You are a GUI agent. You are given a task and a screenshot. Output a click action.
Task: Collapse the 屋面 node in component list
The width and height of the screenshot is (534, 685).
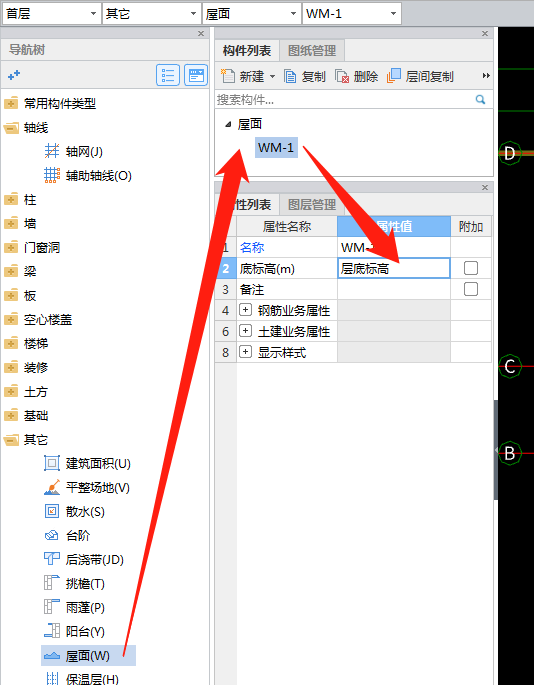(x=228, y=125)
